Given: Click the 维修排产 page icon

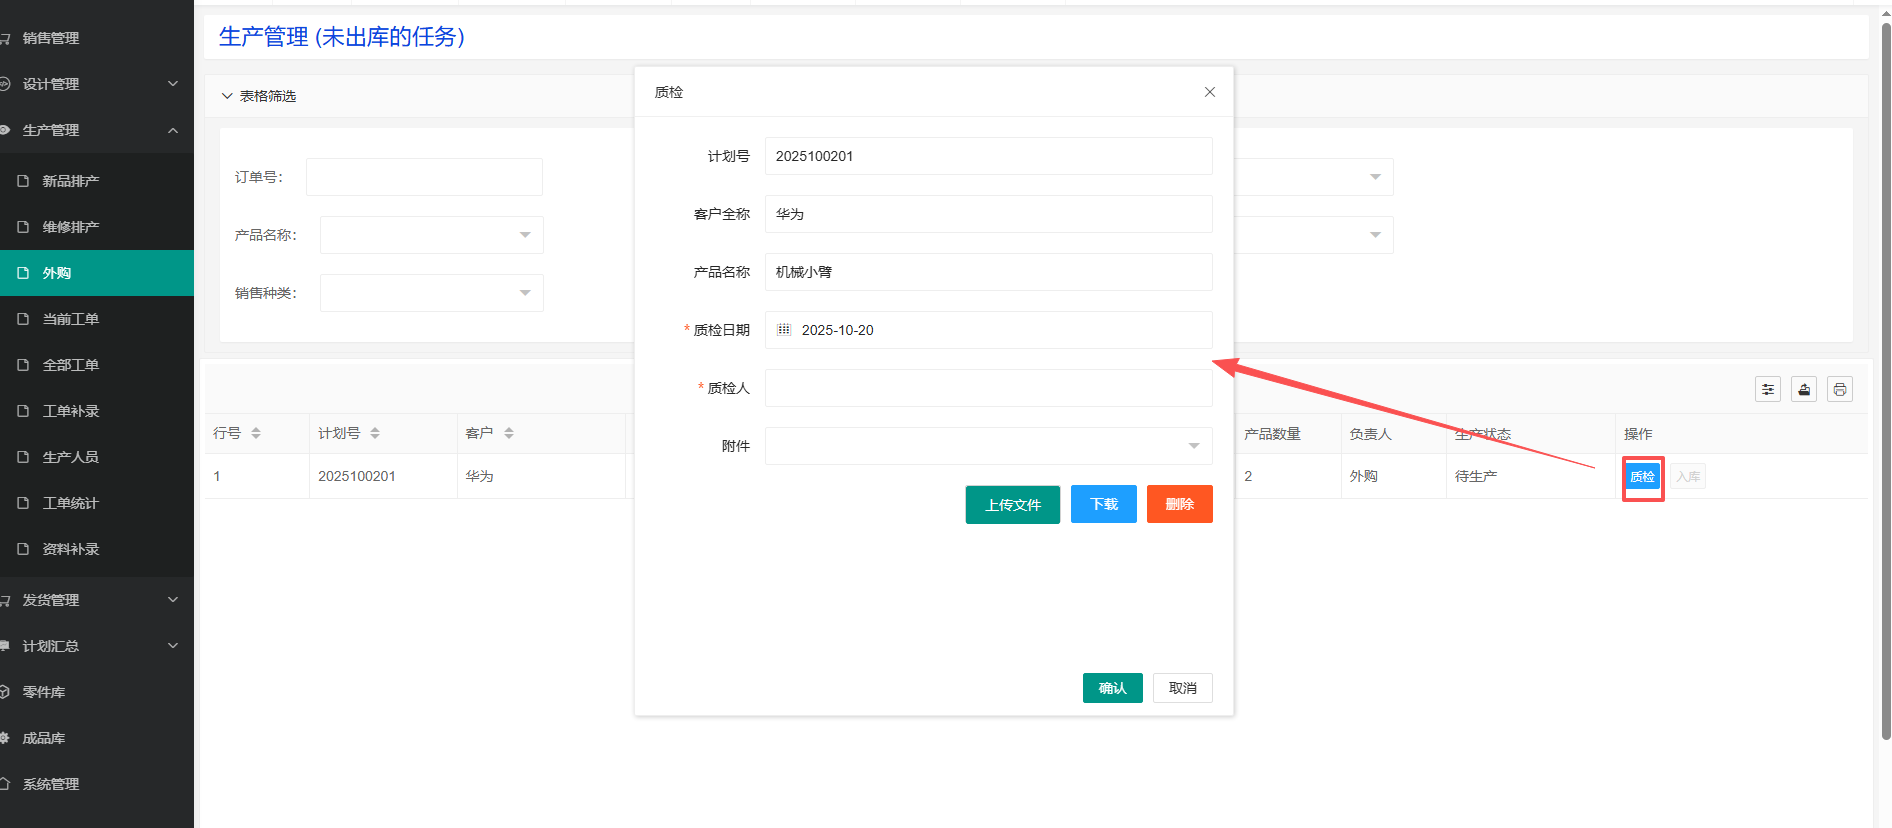Looking at the screenshot, I should click(23, 227).
